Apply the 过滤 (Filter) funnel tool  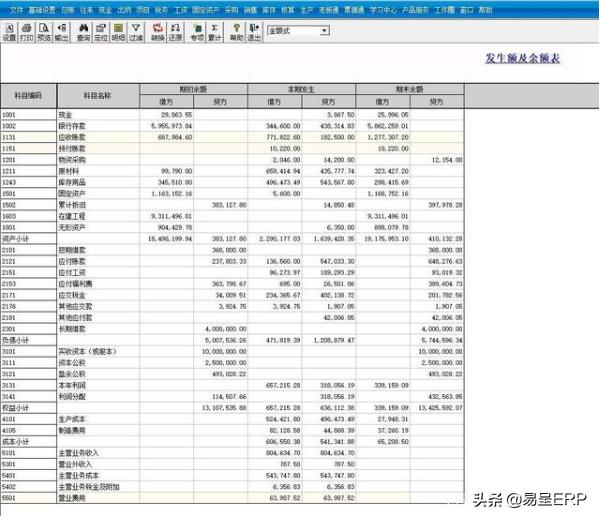pyautogui.click(x=136, y=30)
